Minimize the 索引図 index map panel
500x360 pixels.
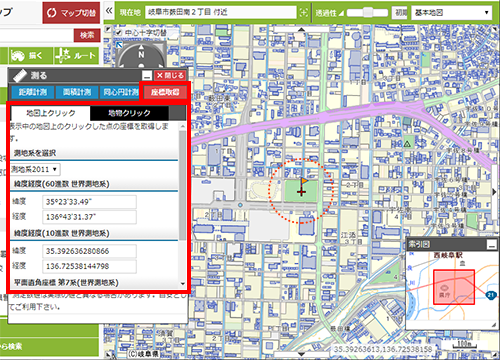point(491,245)
